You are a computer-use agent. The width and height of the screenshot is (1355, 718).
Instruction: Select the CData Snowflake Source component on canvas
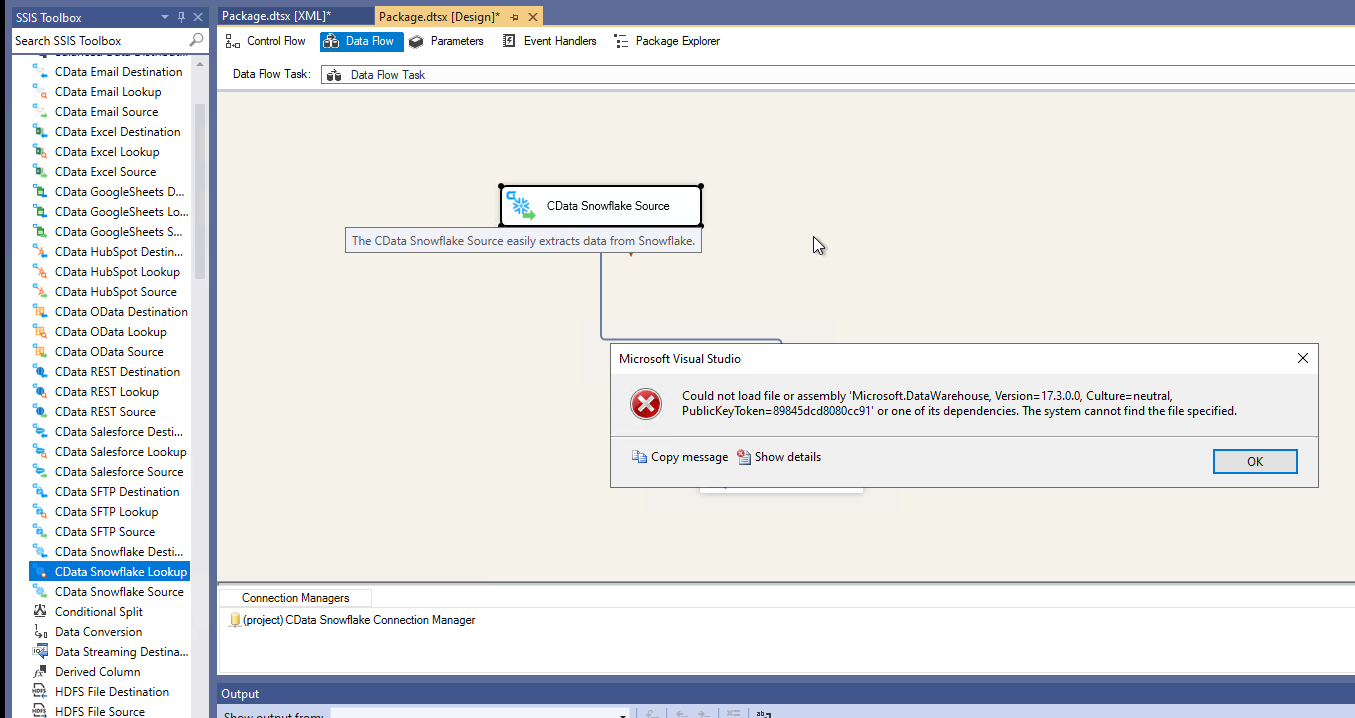click(x=601, y=206)
